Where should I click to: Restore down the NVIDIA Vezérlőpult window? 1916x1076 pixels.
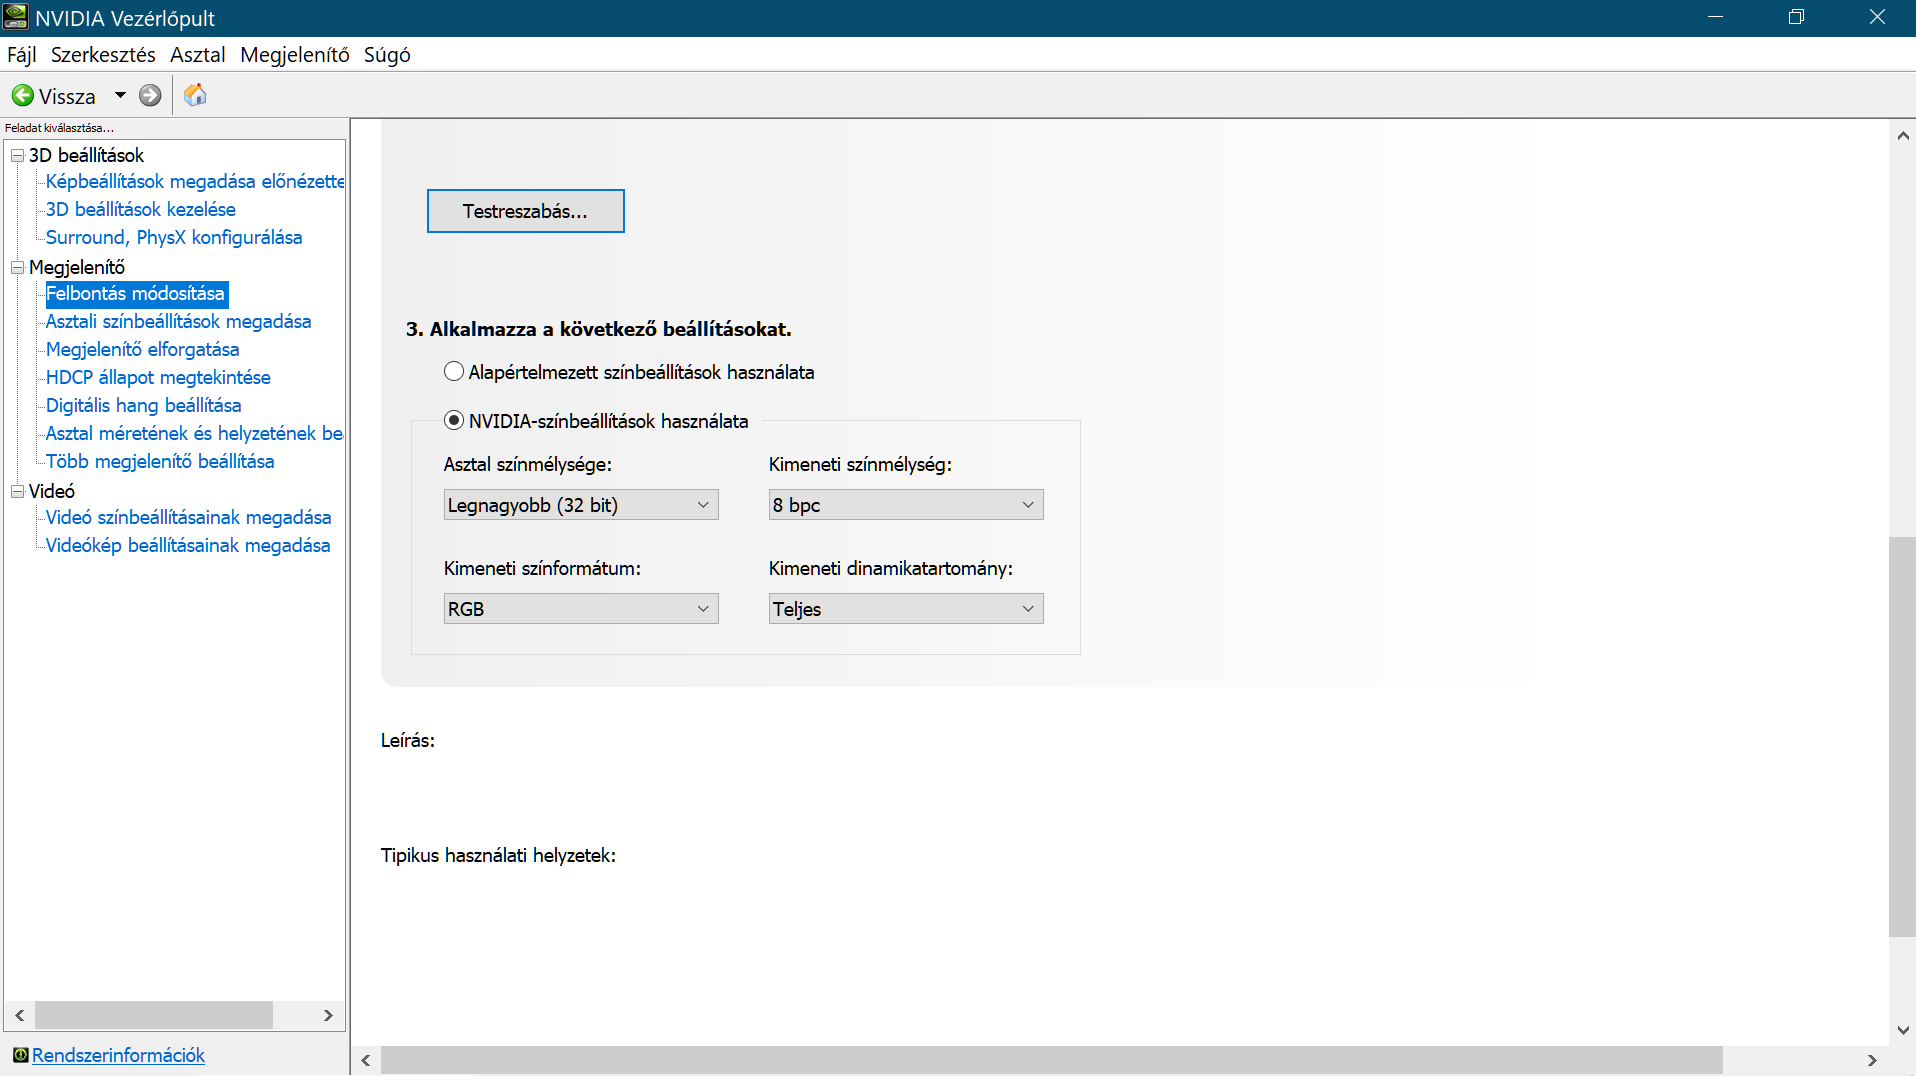pos(1796,17)
